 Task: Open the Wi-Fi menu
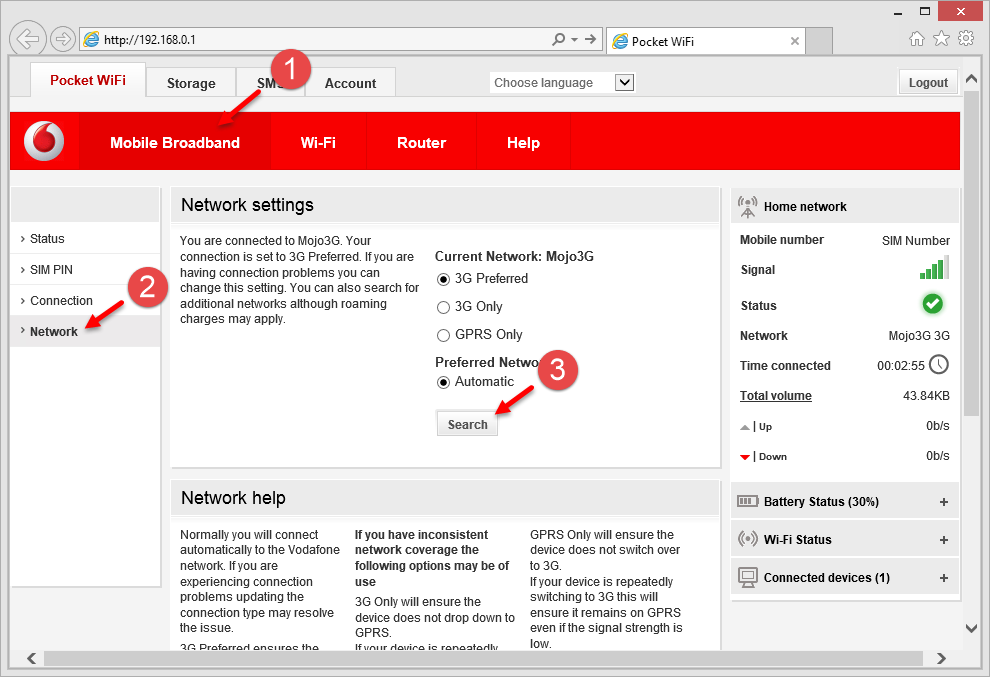[x=318, y=143]
